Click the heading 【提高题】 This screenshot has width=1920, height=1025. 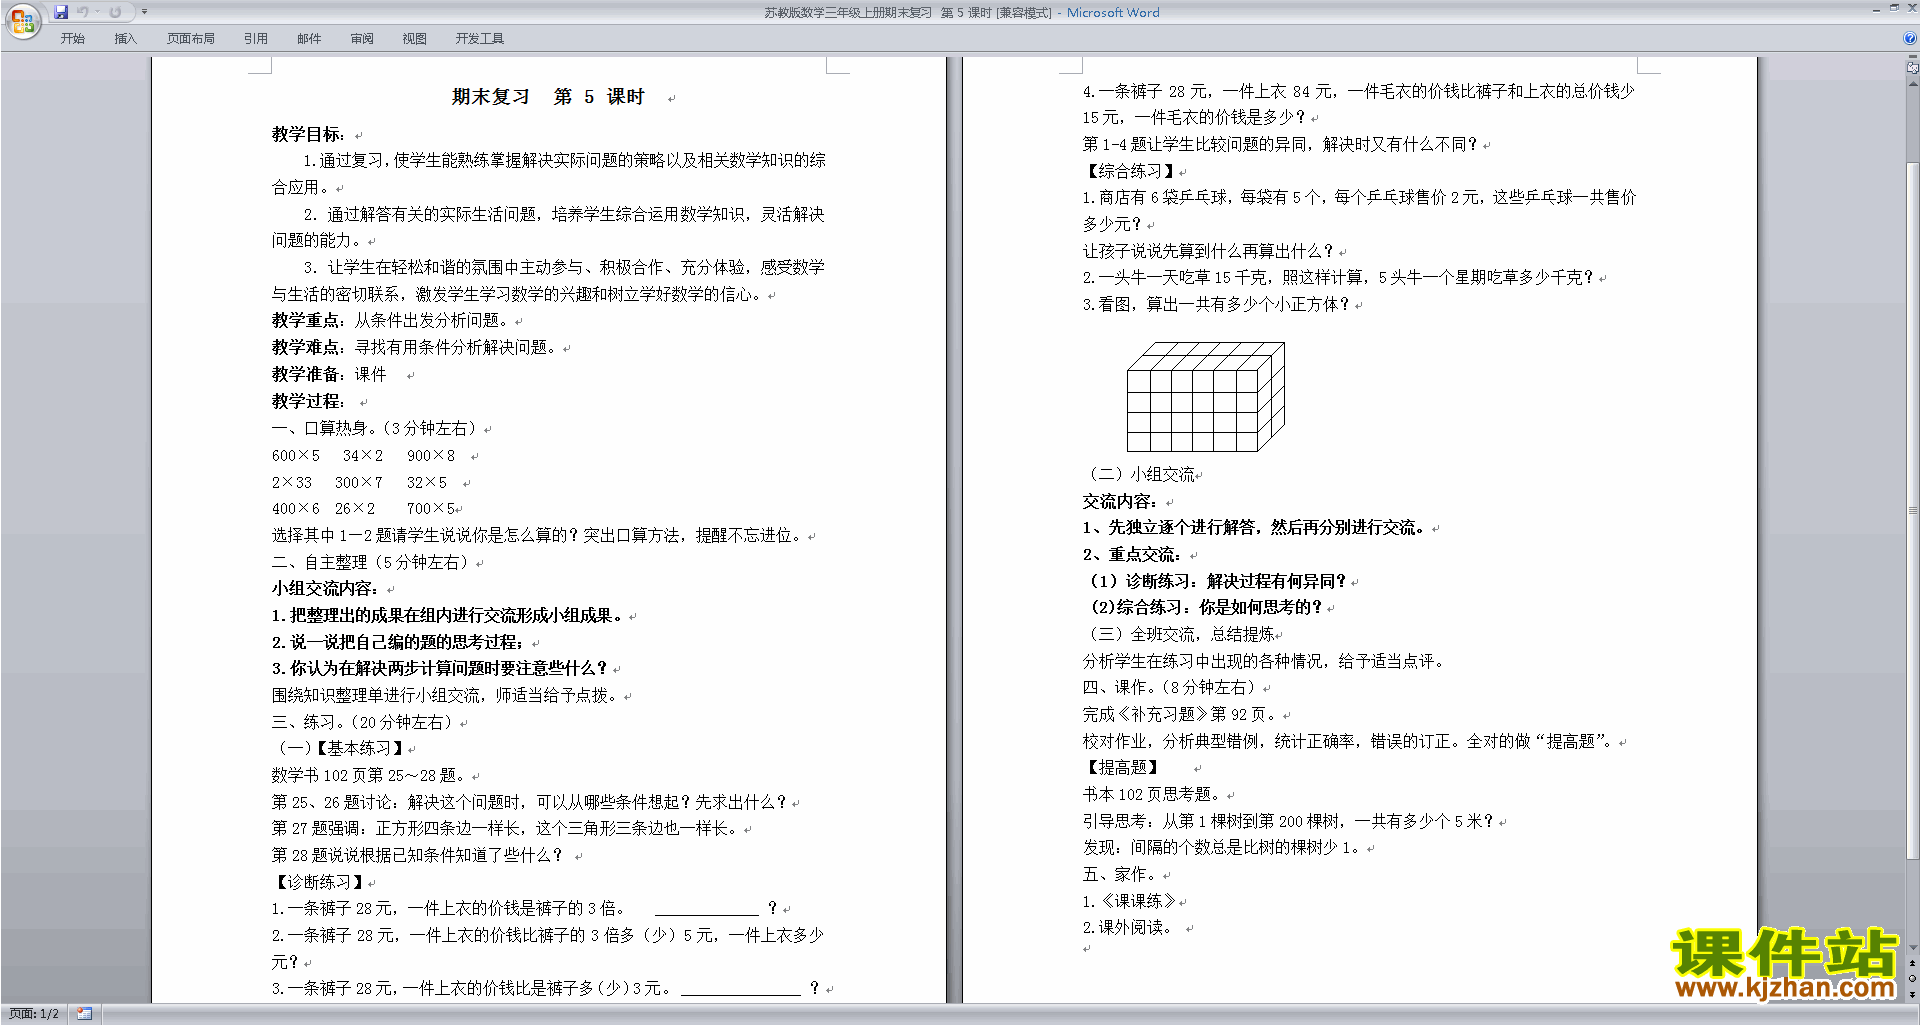pos(1122,768)
